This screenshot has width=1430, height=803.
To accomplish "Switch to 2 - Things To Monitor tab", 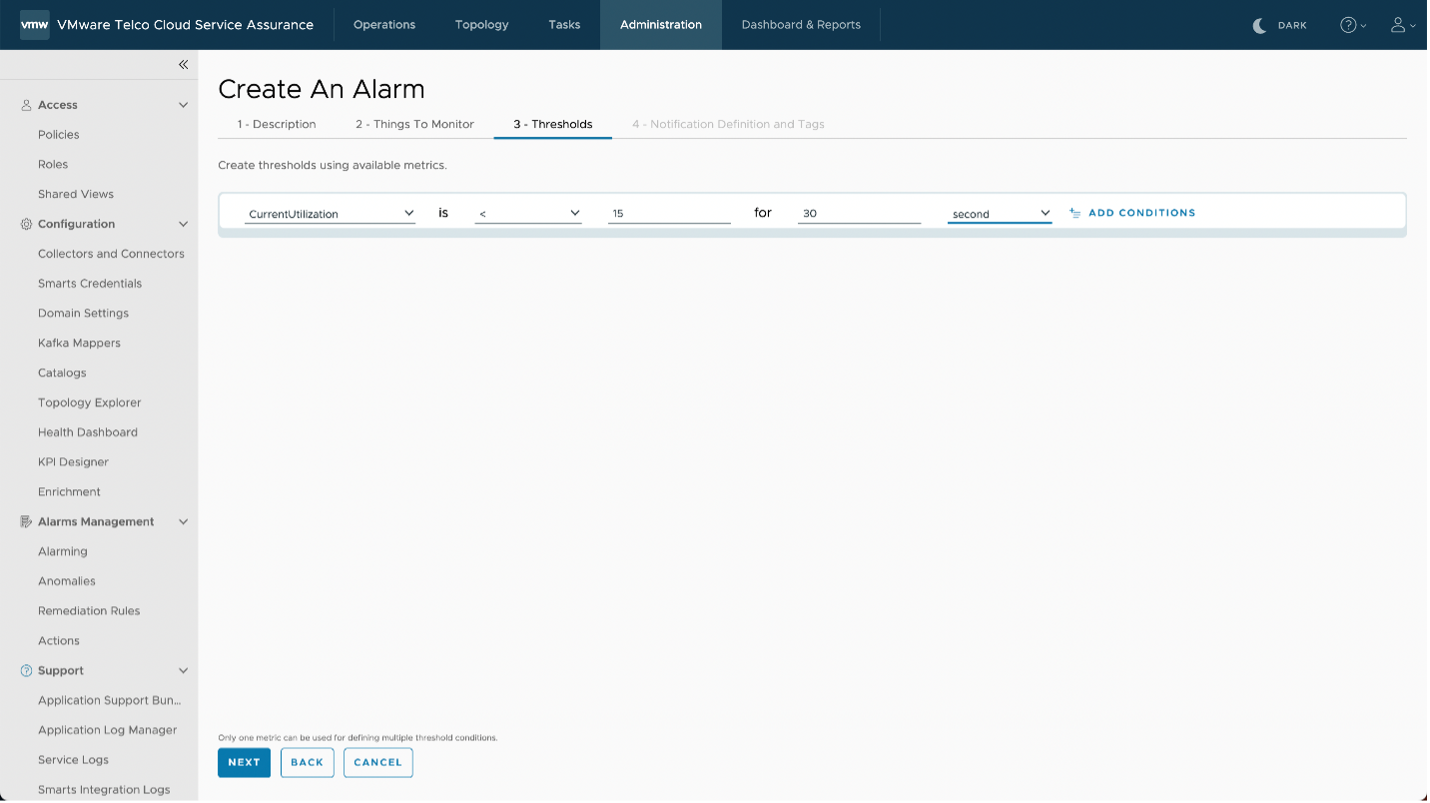I will (x=415, y=124).
